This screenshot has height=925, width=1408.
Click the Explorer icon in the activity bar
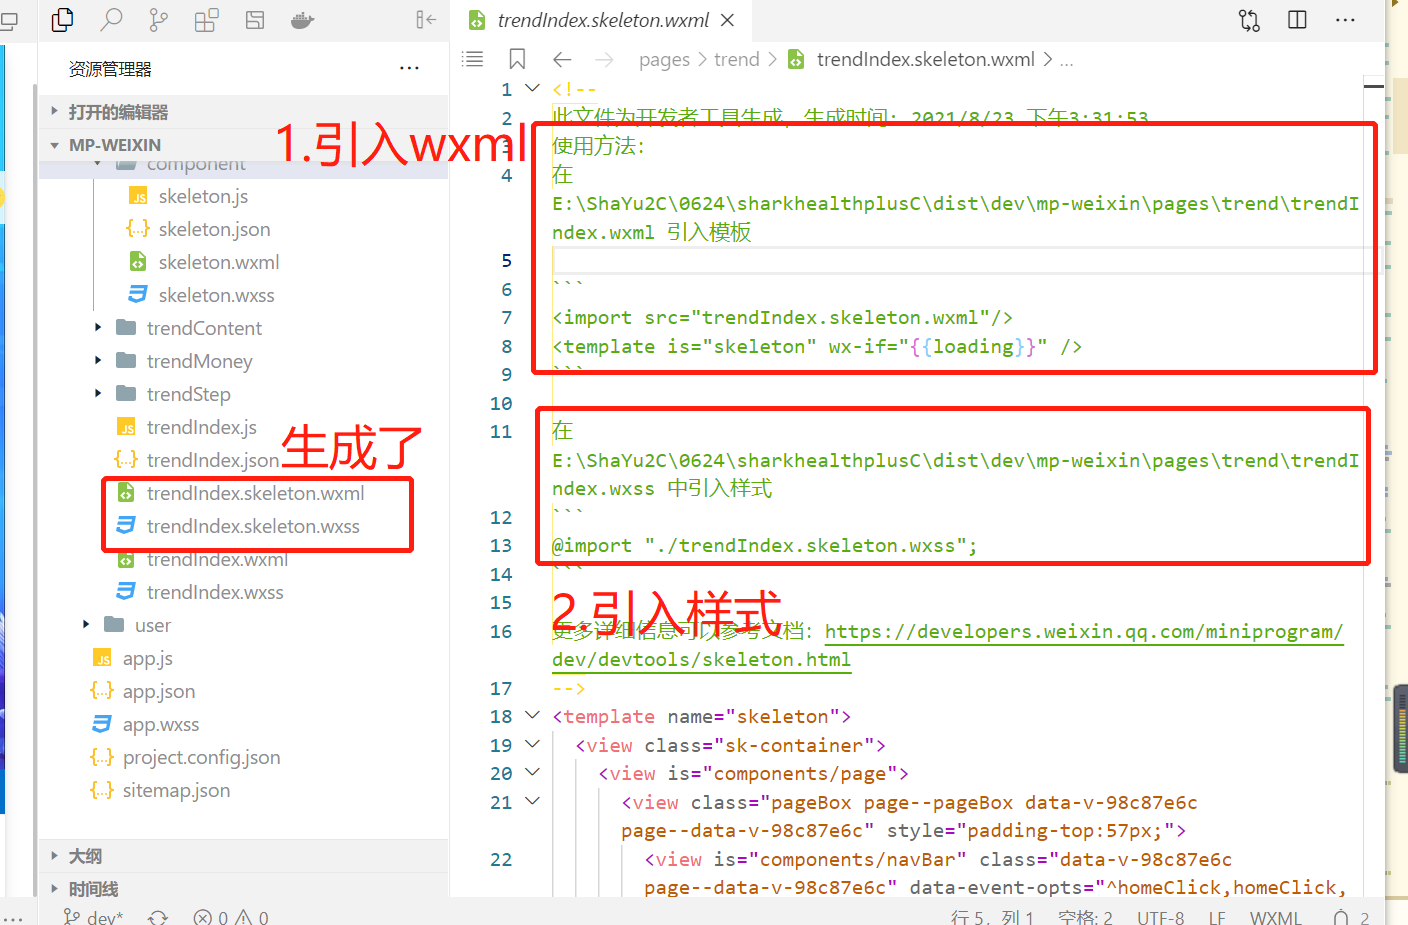point(62,19)
